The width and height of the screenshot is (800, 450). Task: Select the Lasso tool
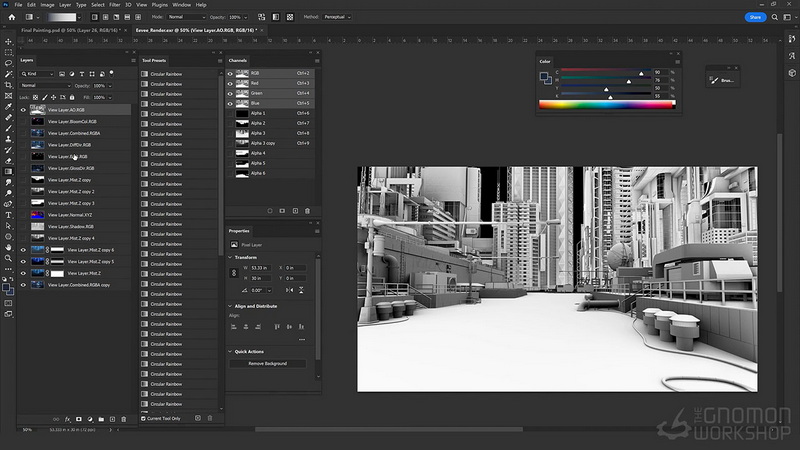[8, 63]
